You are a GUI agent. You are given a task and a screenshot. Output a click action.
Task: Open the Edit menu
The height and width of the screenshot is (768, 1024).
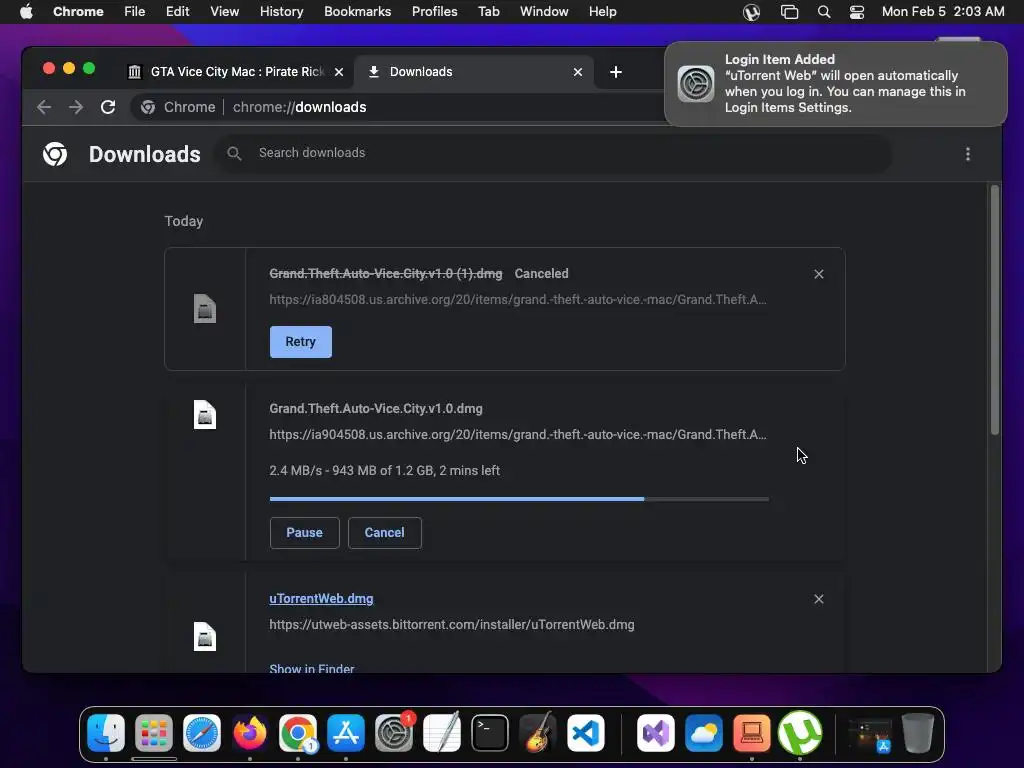point(177,12)
